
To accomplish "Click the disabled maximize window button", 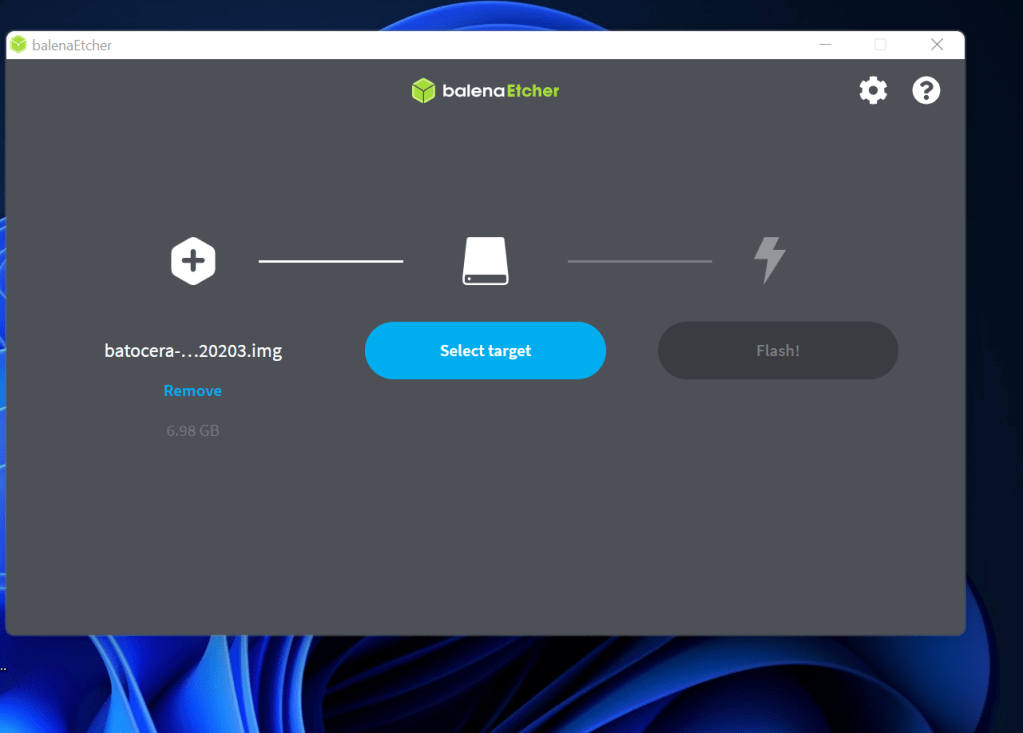I will click(881, 45).
